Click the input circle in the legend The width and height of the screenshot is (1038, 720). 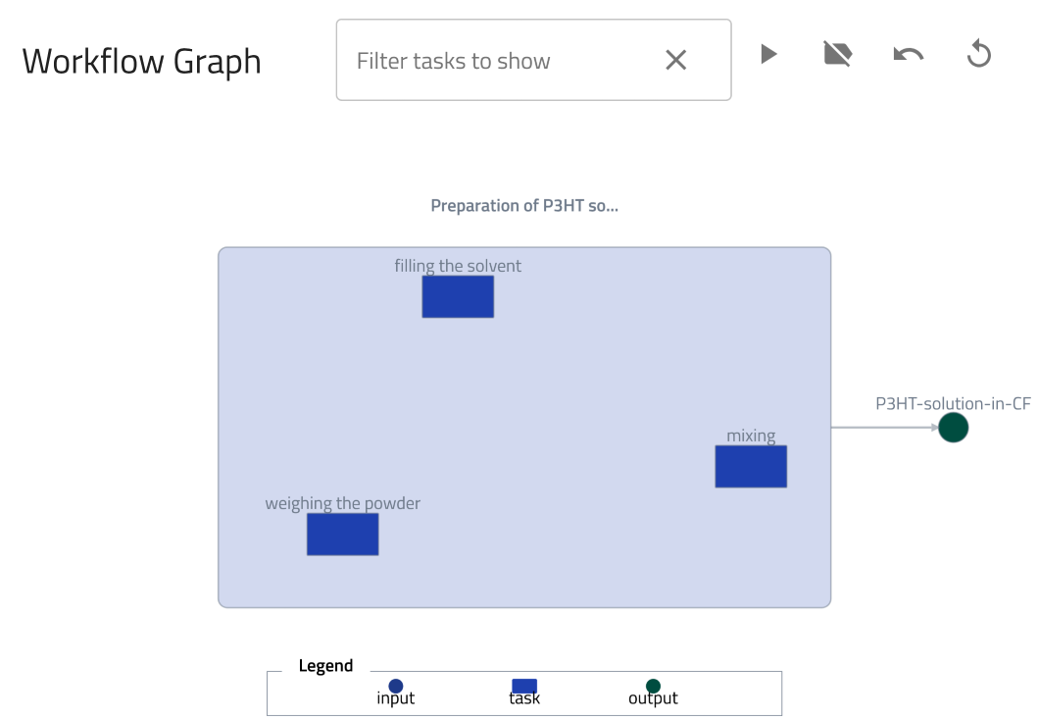396,686
